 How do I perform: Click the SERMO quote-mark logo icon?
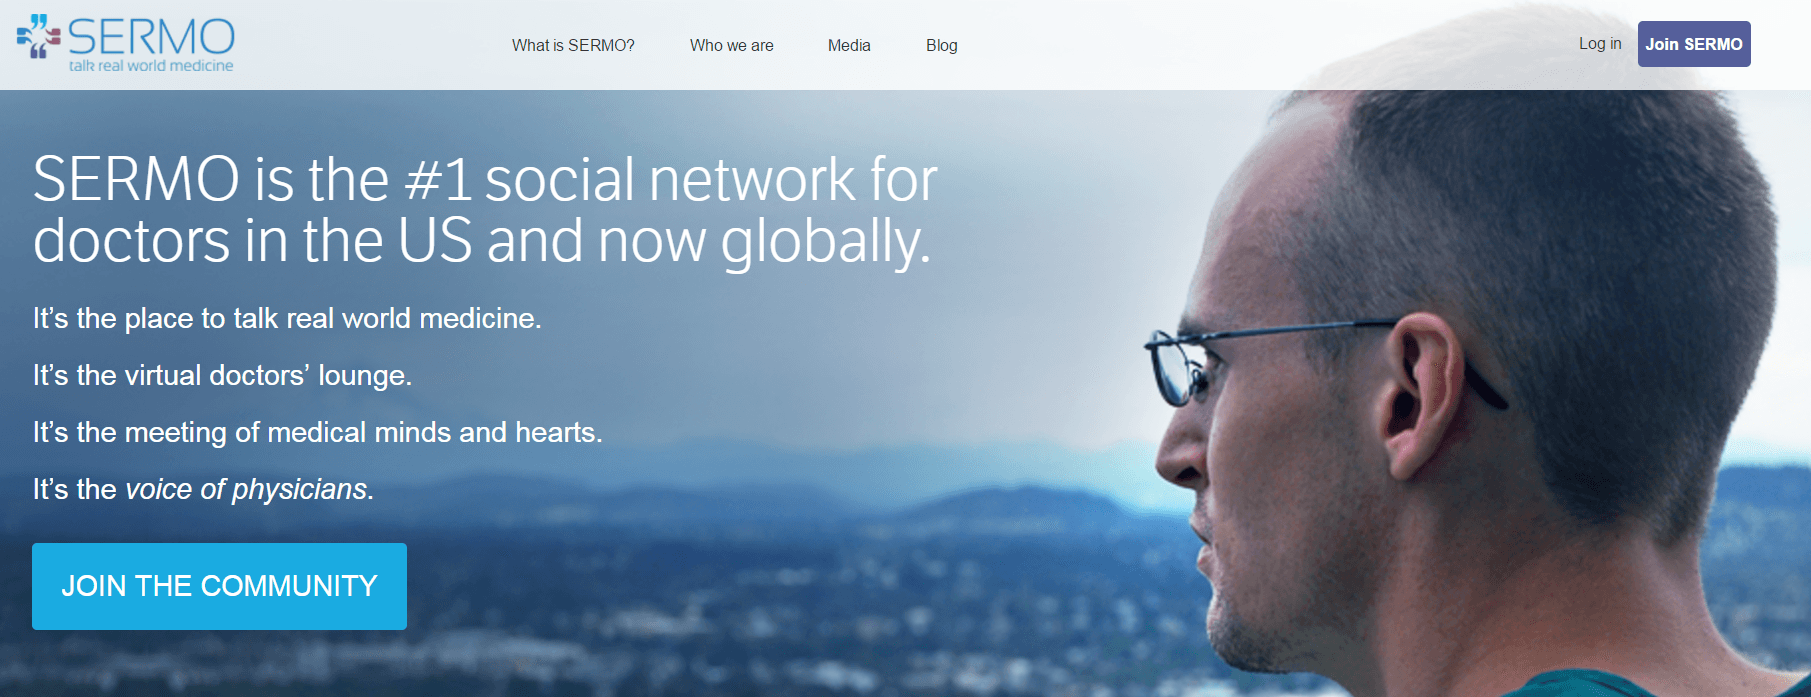click(x=39, y=36)
